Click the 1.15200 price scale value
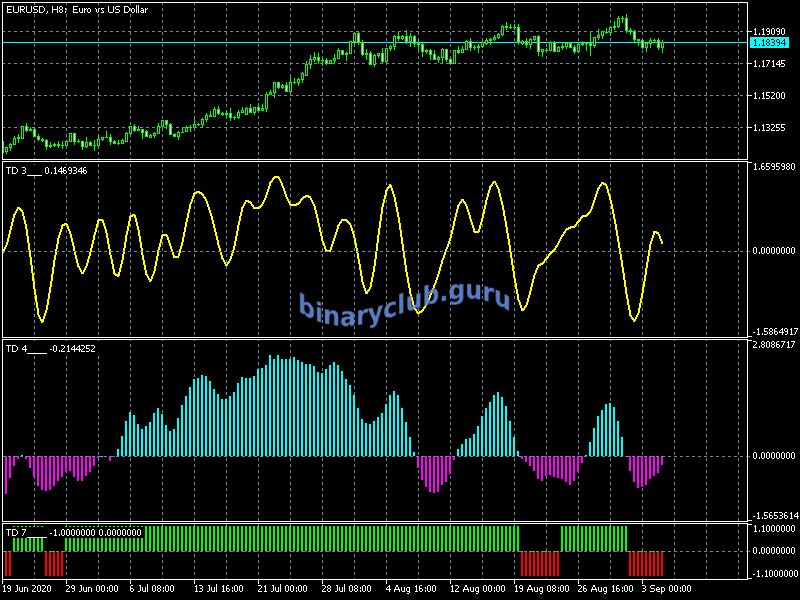The width and height of the screenshot is (800, 600). tap(772, 96)
